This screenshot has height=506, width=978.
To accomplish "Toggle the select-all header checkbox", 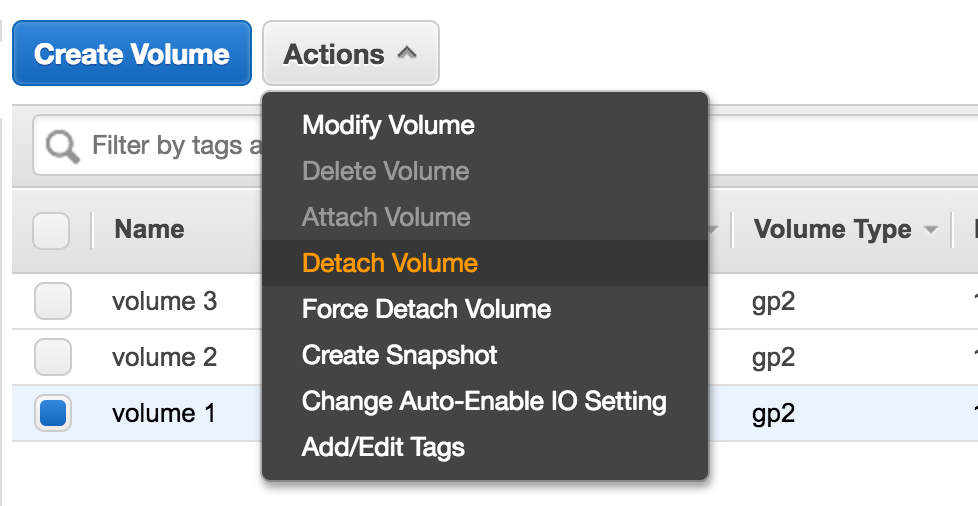I will point(51,230).
